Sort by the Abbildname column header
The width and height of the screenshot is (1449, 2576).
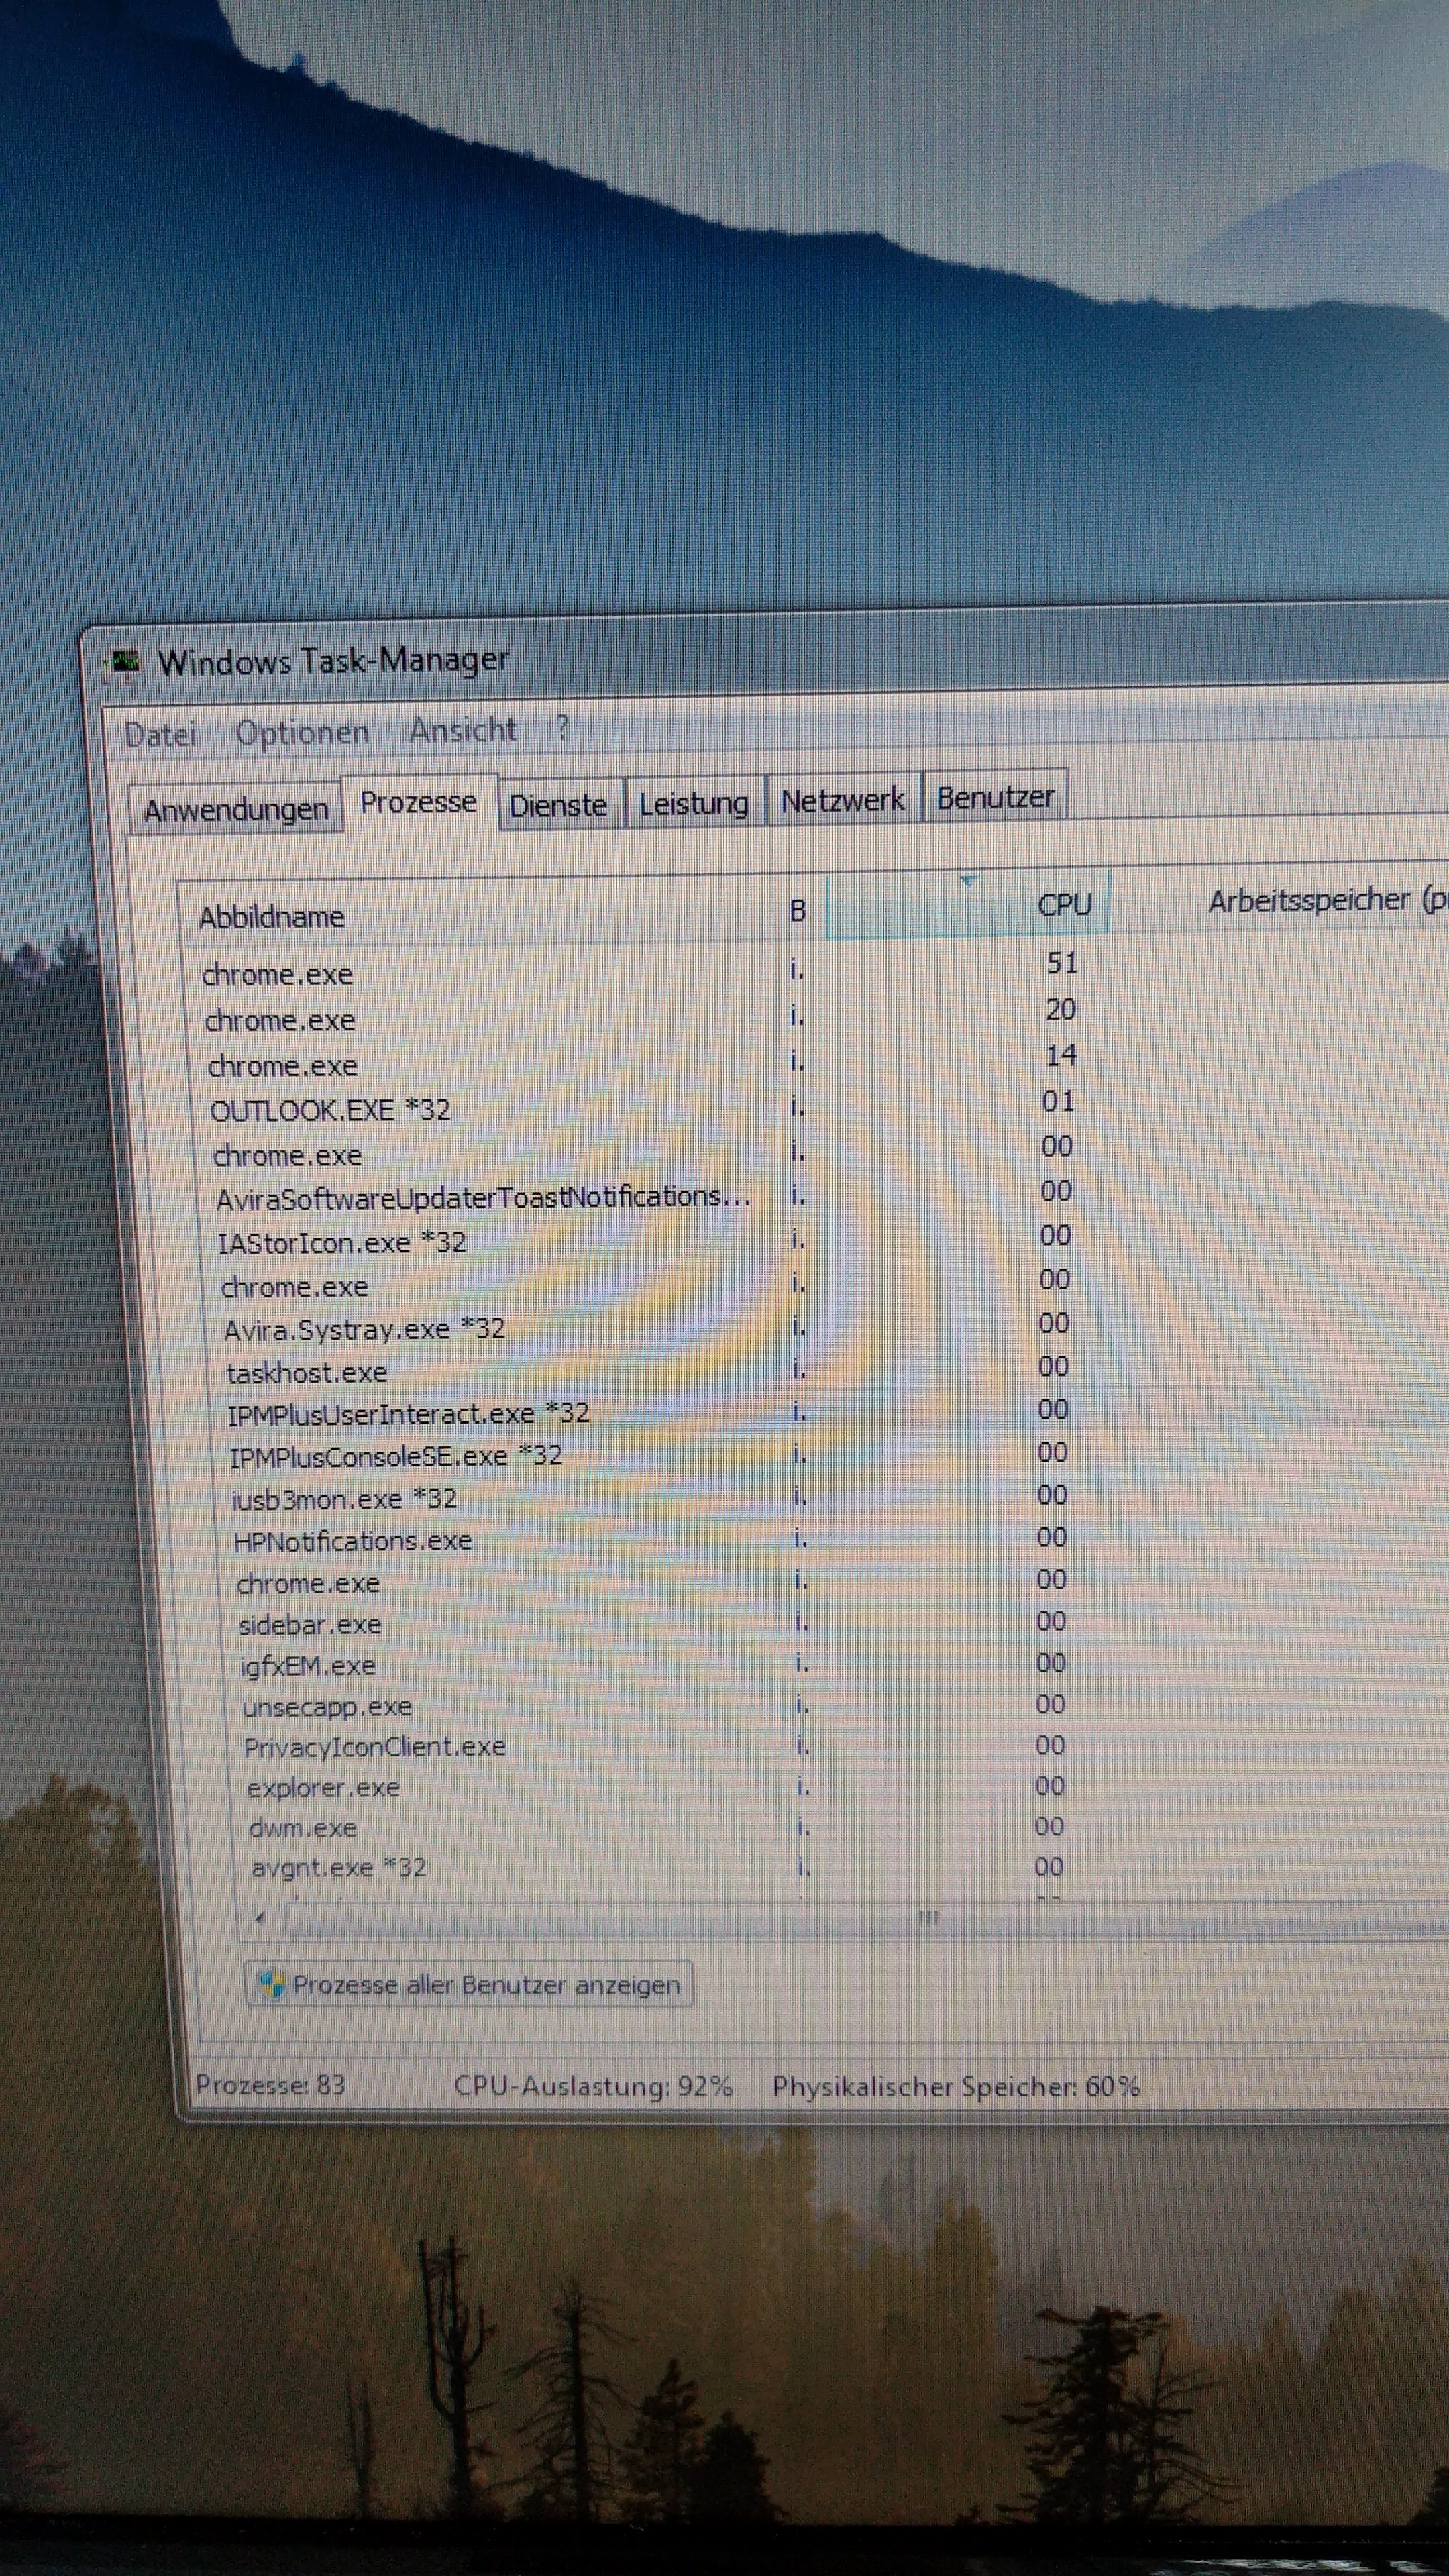tap(272, 917)
